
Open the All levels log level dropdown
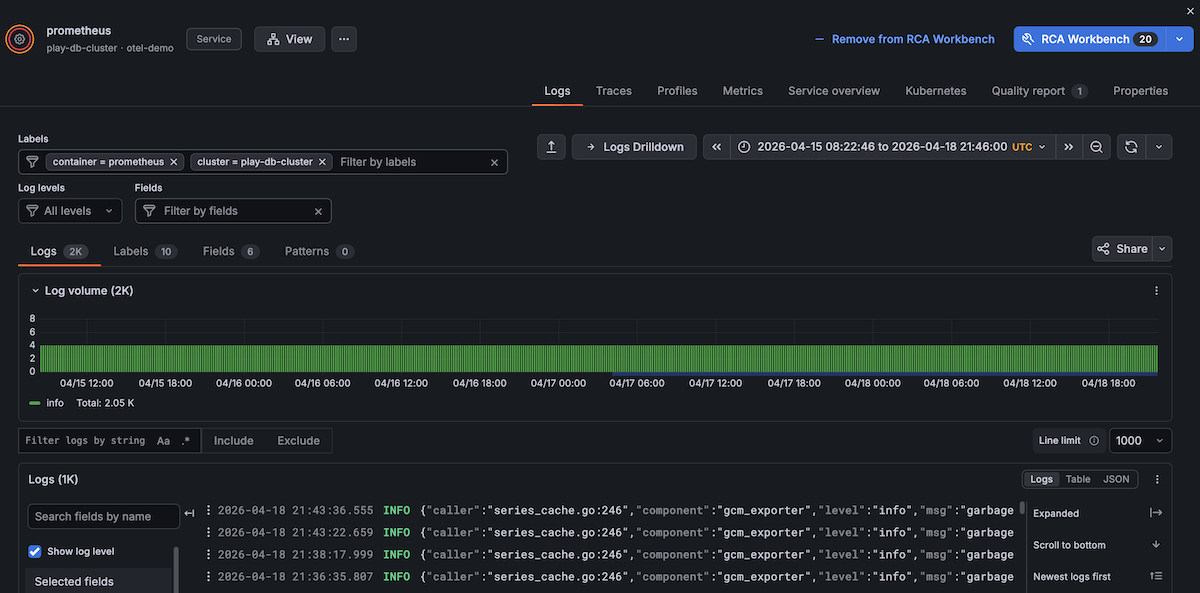(x=70, y=211)
